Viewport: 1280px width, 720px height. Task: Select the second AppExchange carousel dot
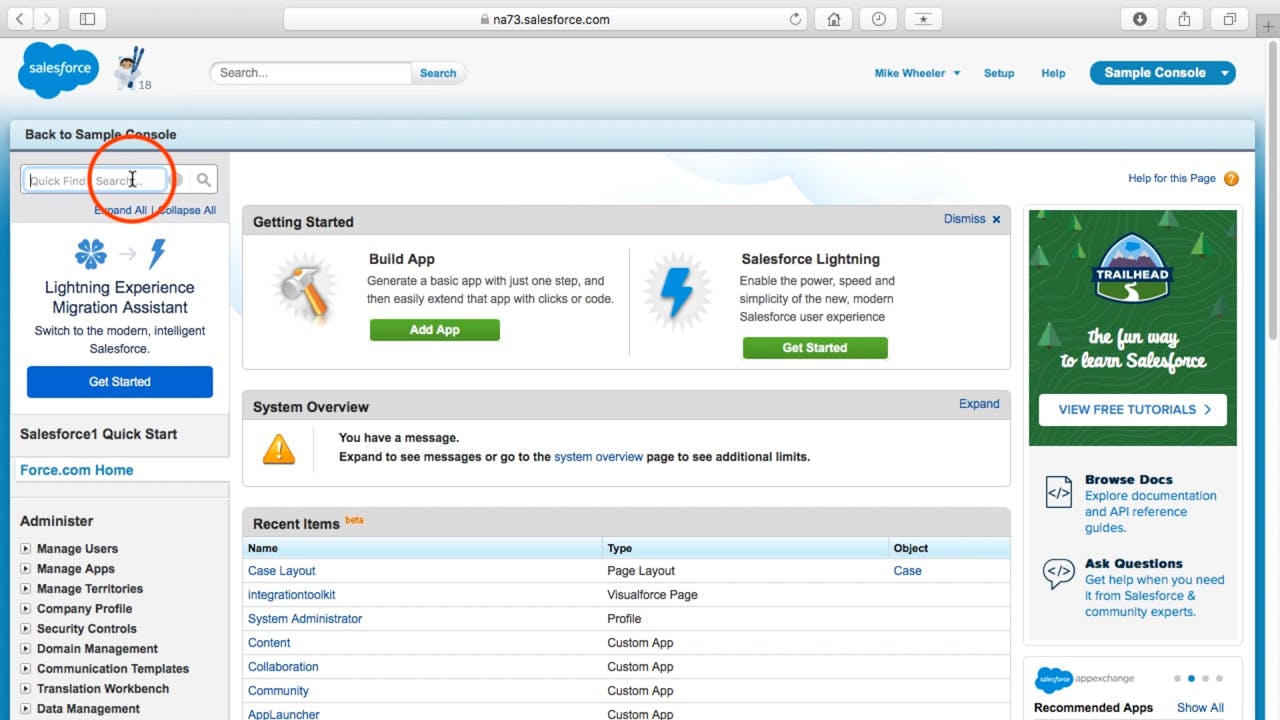[x=1190, y=678]
